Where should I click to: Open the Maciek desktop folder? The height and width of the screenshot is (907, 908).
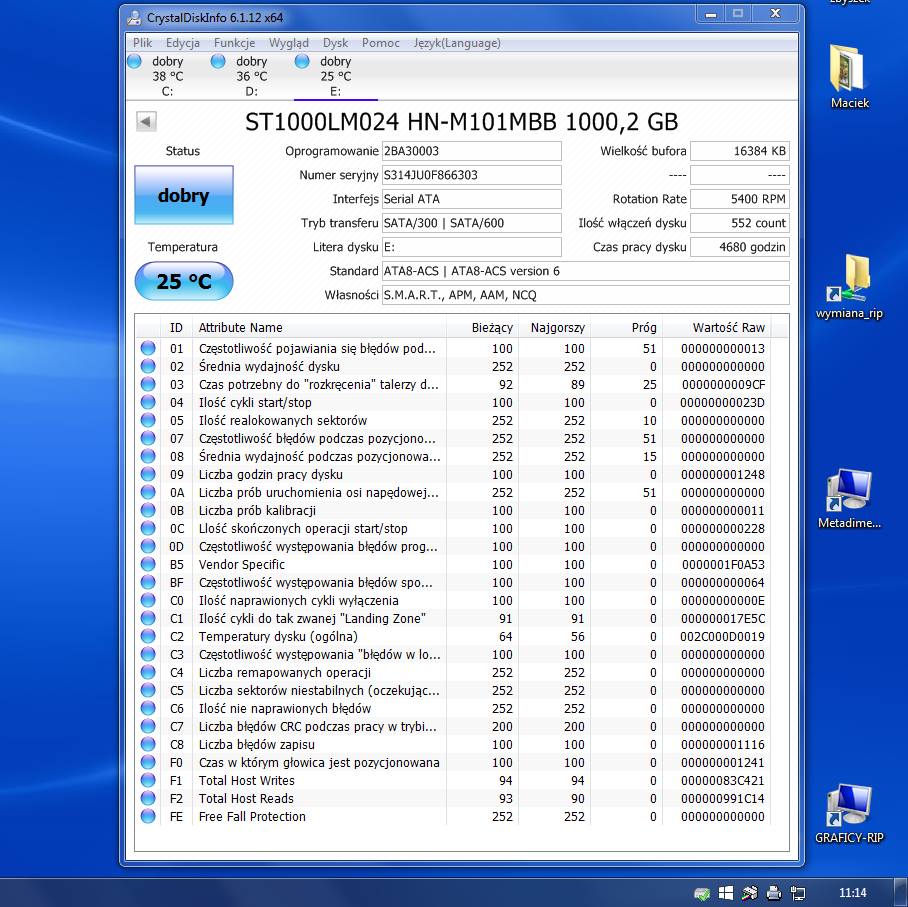849,77
